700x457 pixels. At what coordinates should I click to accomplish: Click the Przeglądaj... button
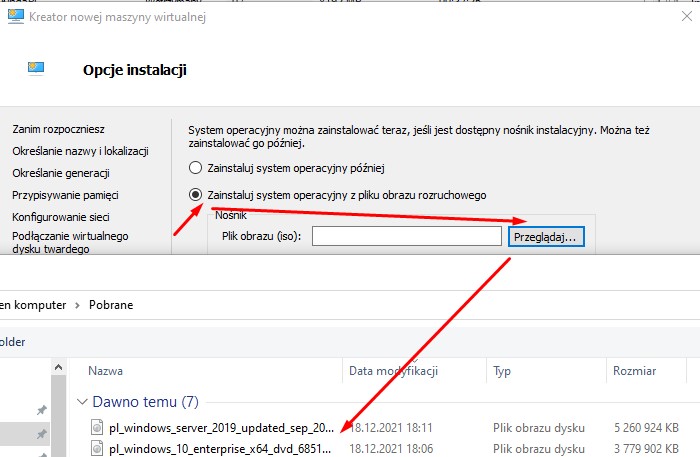[546, 237]
